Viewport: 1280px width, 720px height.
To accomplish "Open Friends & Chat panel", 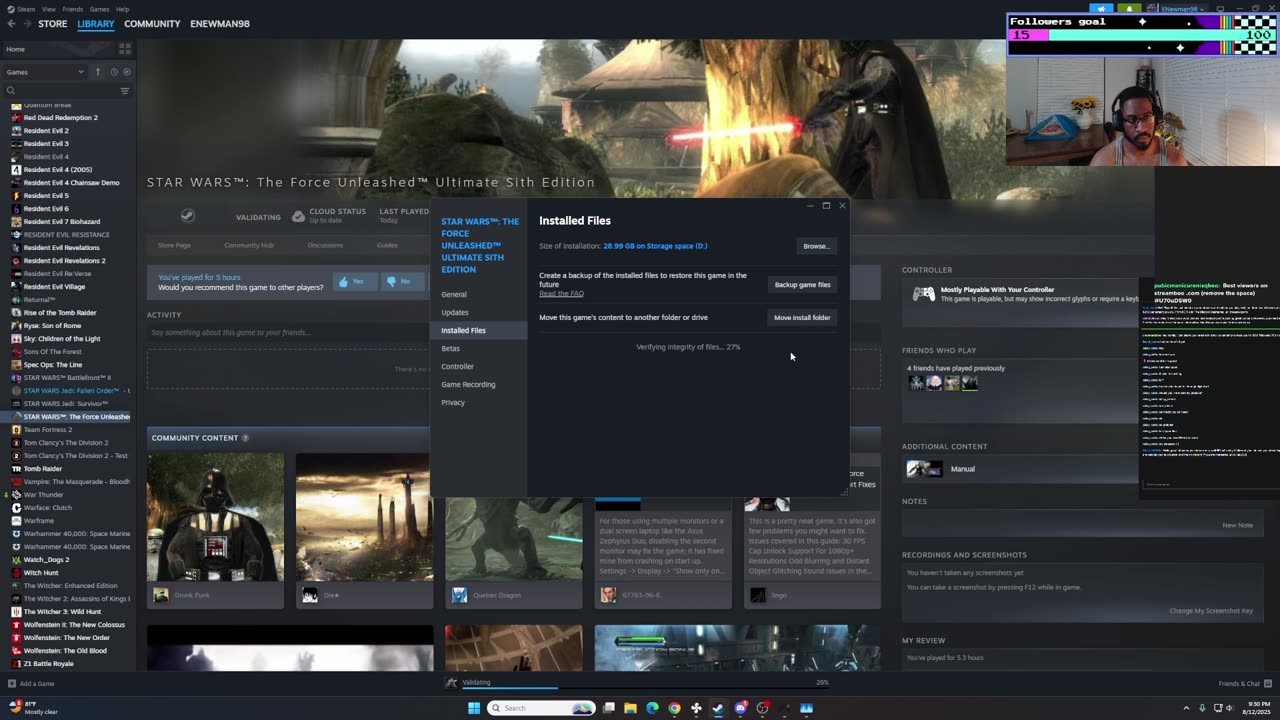I will point(1244,684).
